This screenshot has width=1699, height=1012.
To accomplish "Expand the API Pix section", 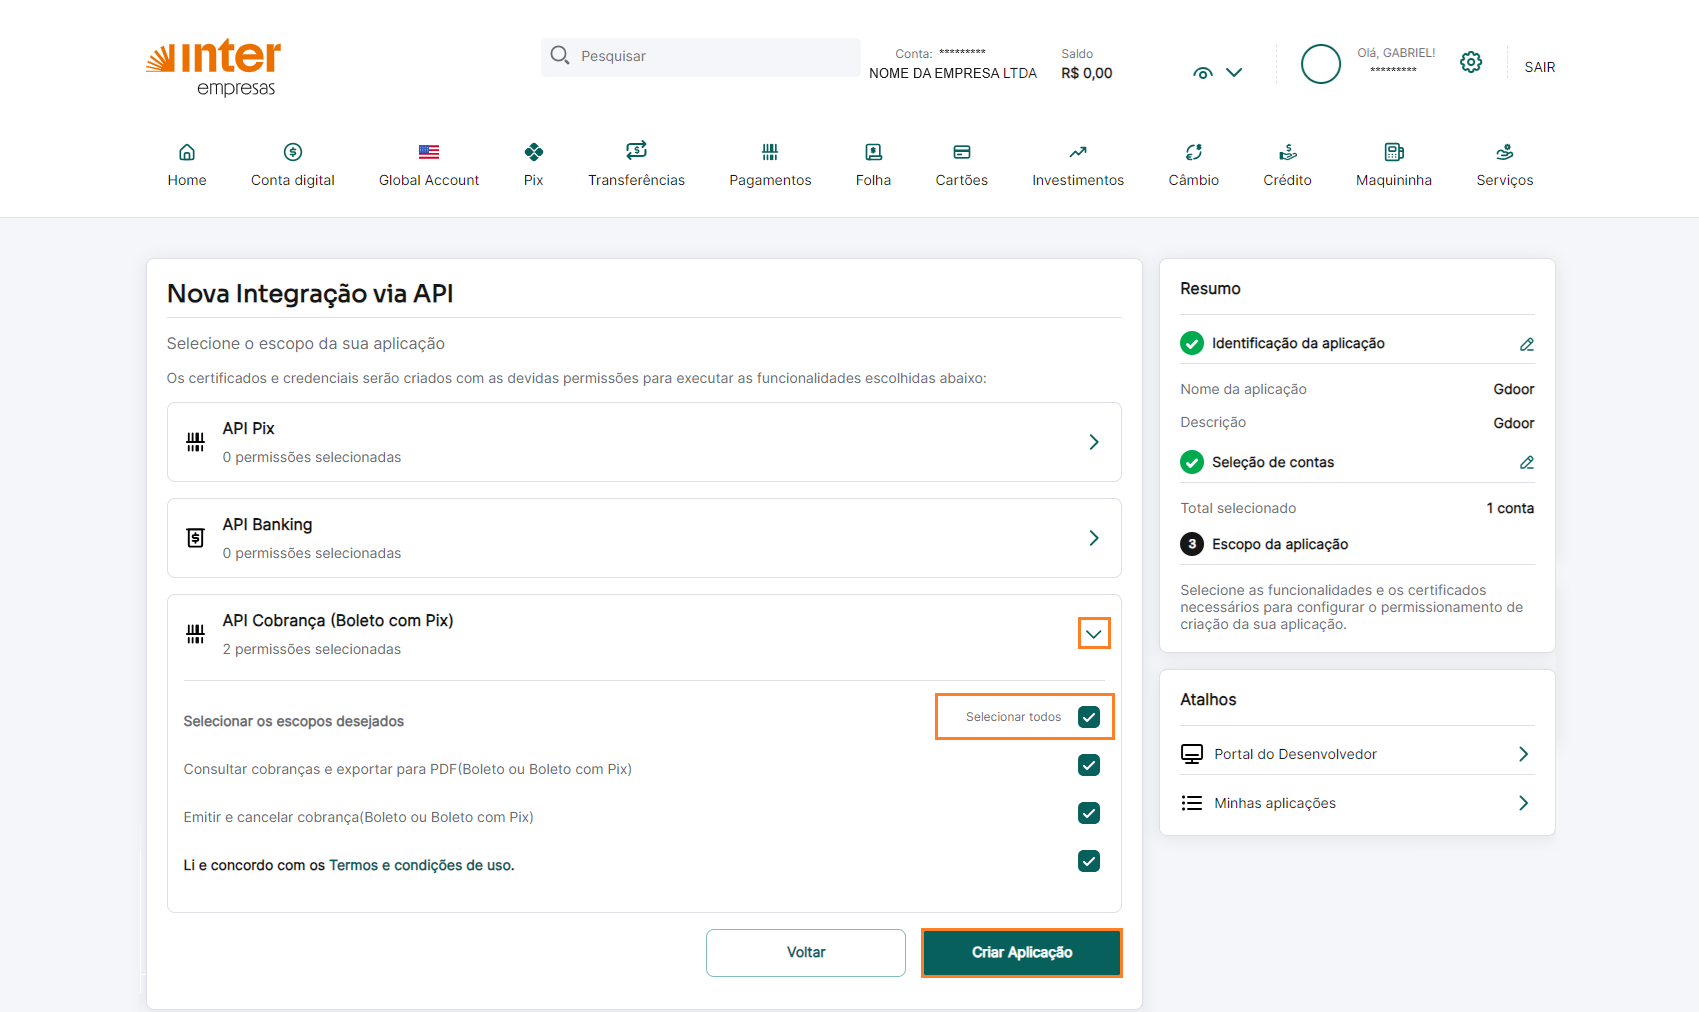I will coord(1093,442).
